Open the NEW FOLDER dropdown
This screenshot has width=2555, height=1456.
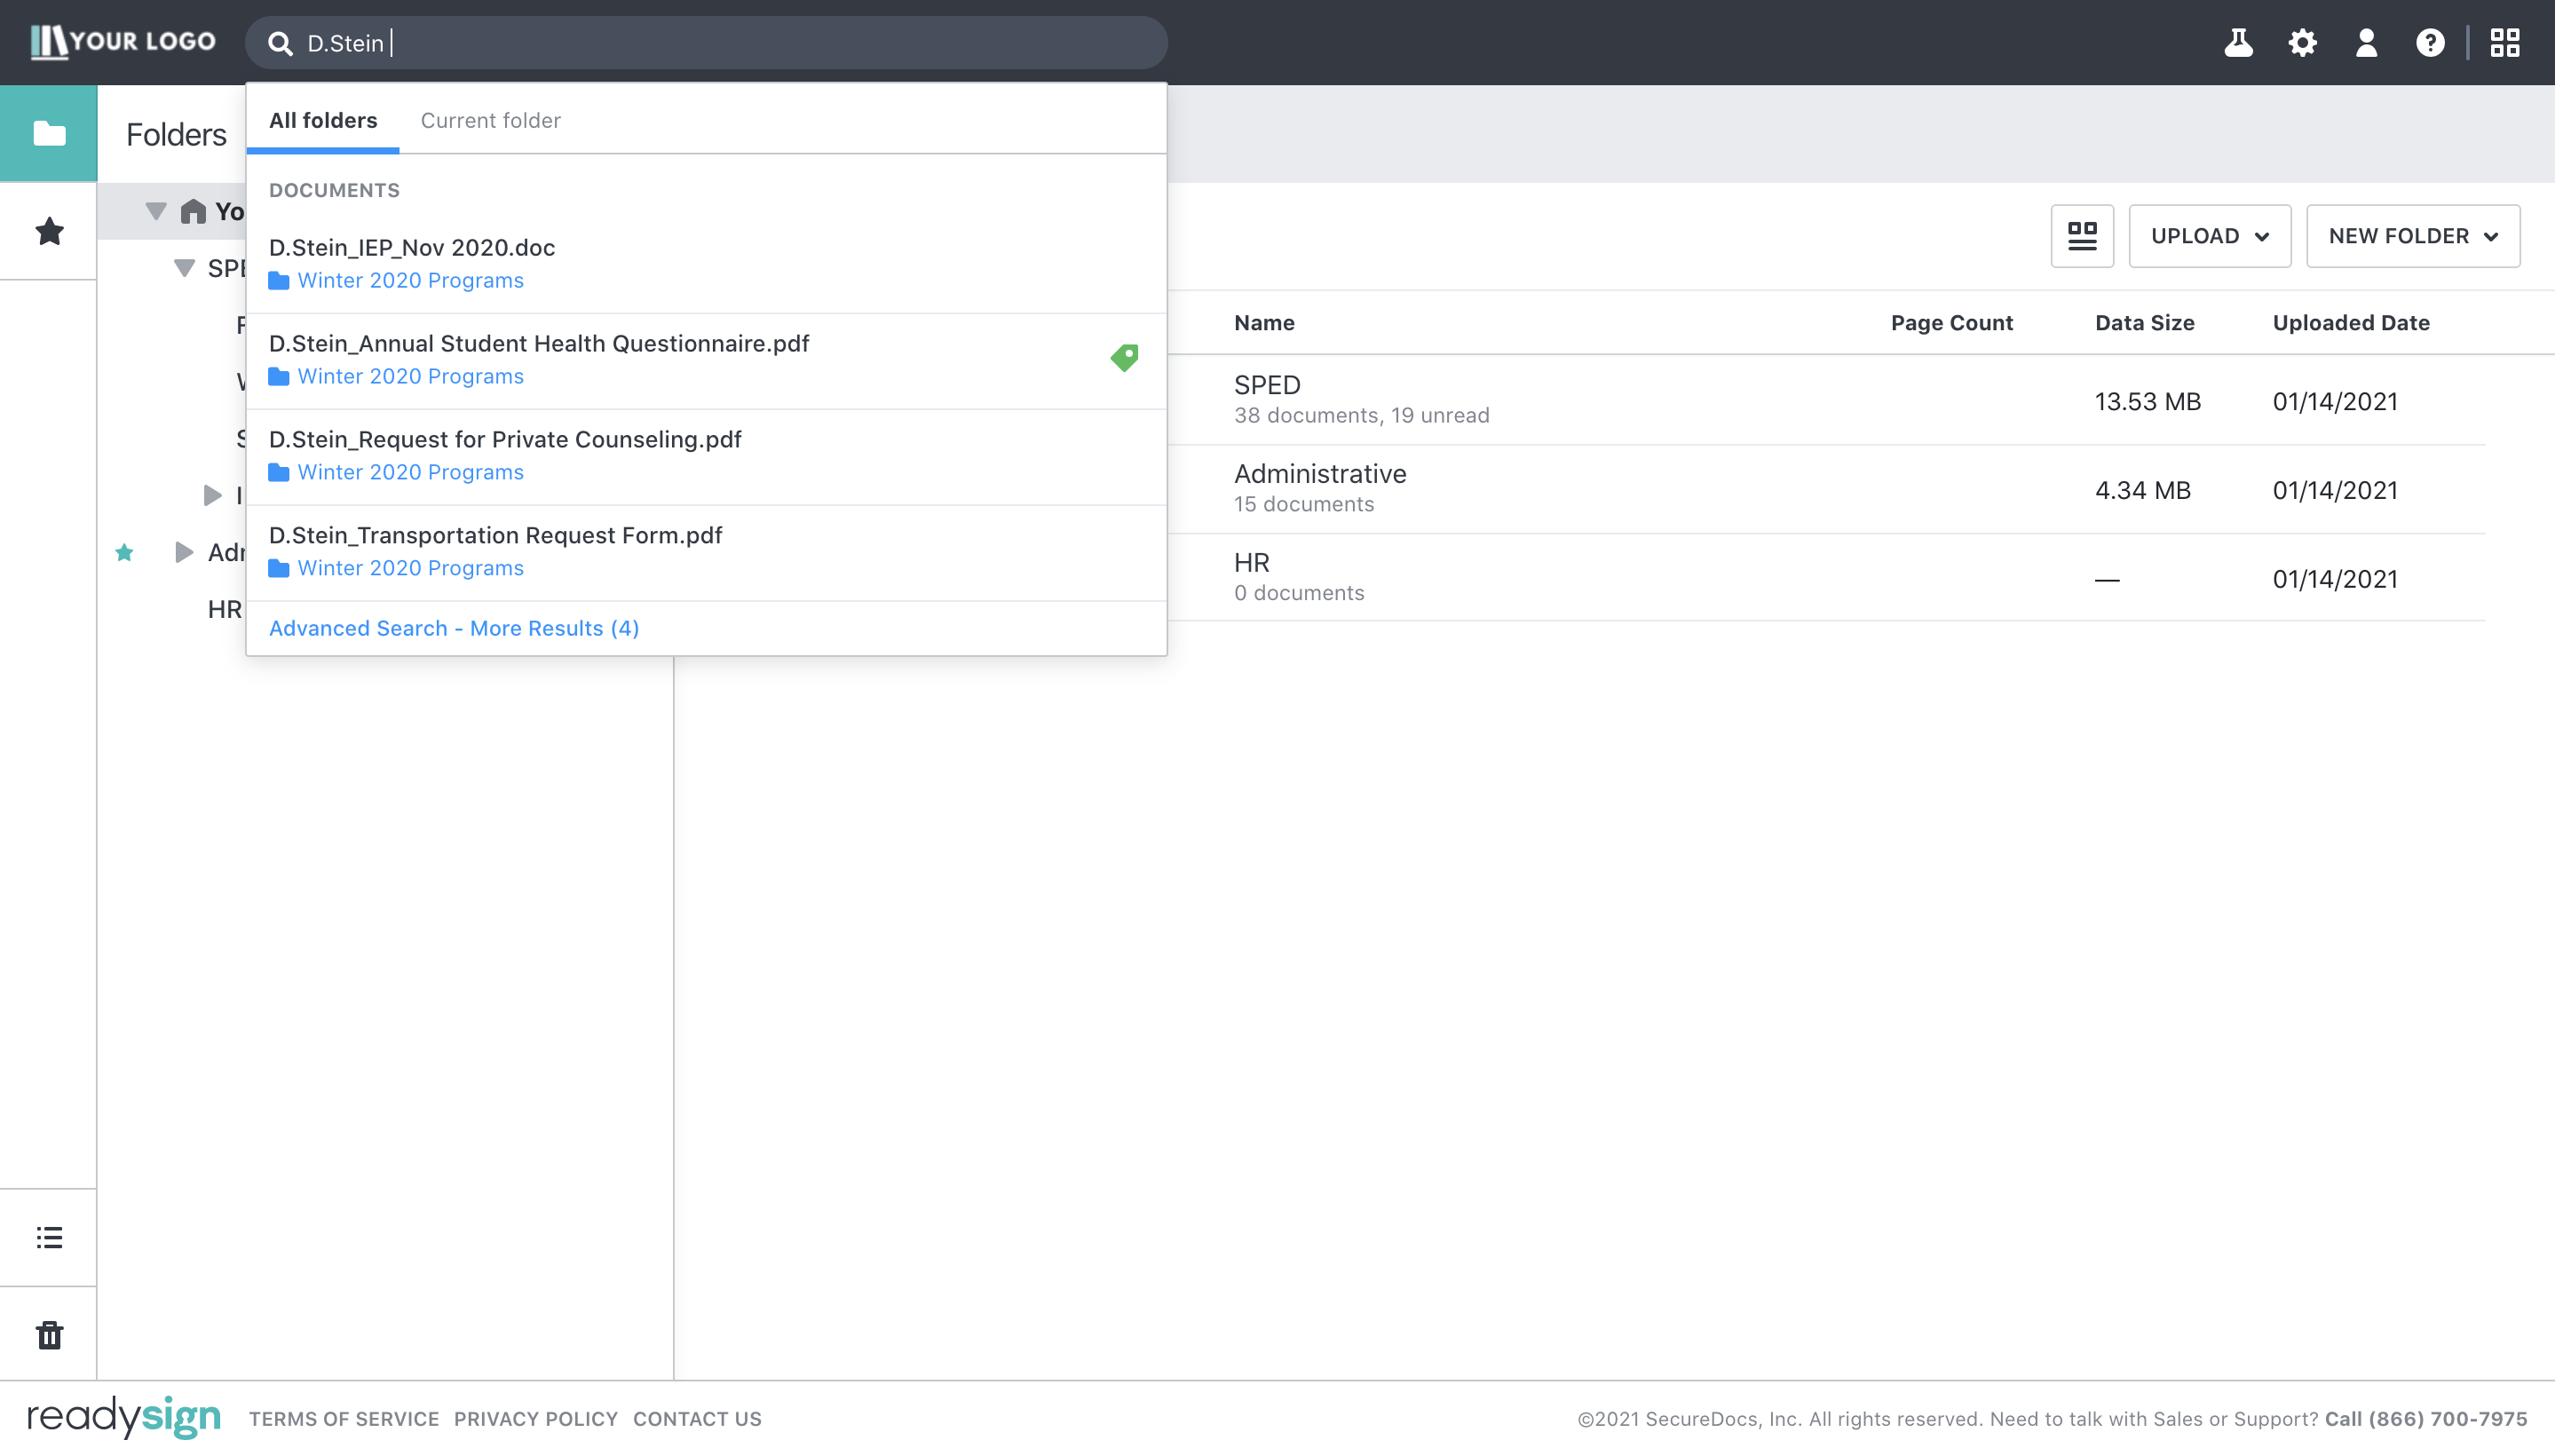[2412, 236]
